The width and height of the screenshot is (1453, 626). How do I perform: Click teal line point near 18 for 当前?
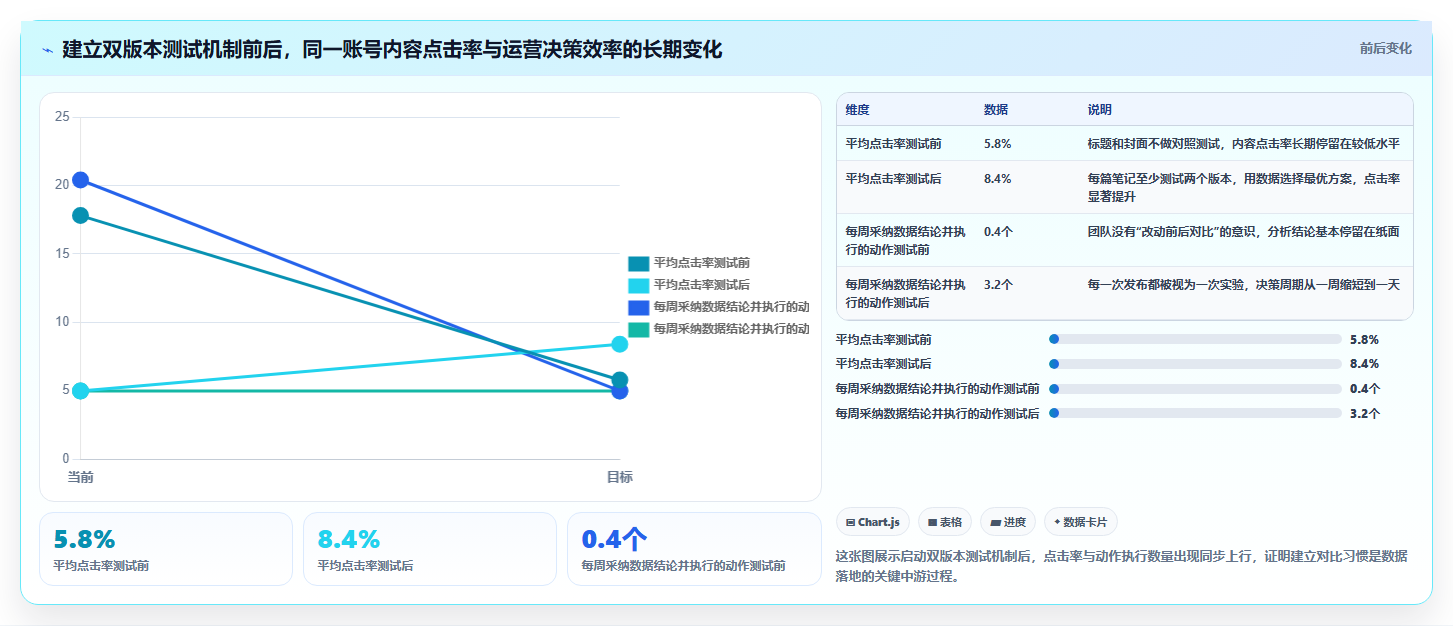click(80, 215)
